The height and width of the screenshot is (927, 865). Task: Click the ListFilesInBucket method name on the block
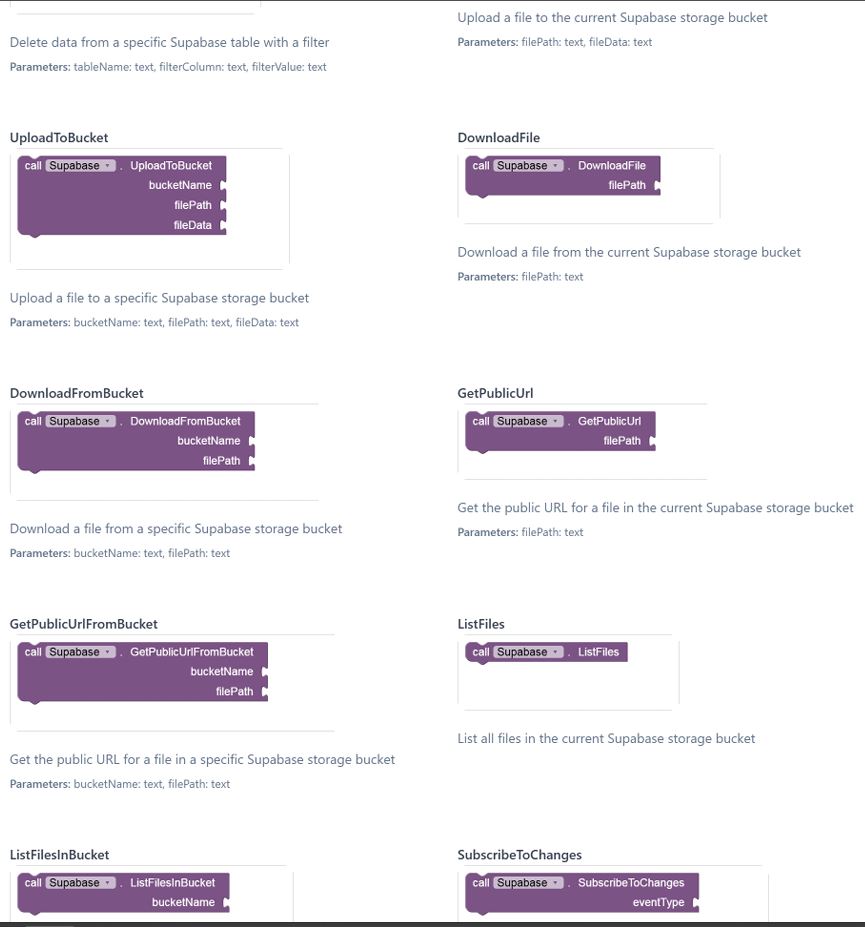tap(172, 884)
